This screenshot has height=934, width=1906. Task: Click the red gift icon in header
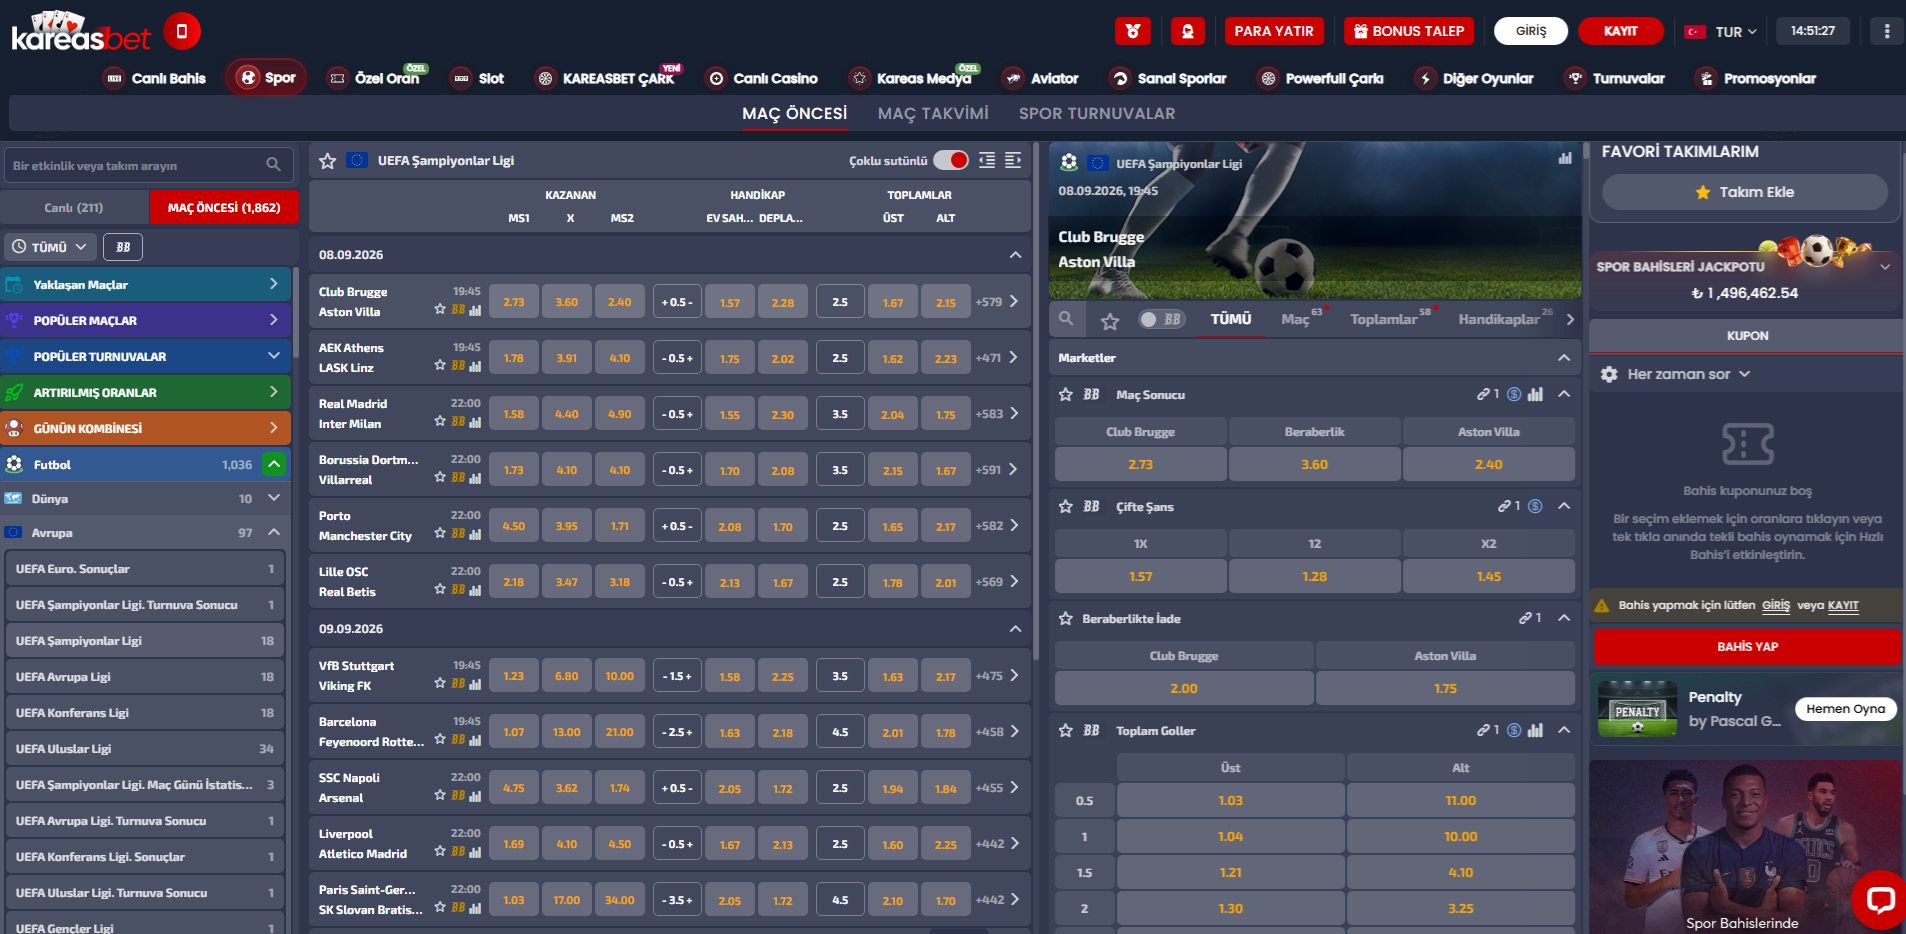(1133, 31)
